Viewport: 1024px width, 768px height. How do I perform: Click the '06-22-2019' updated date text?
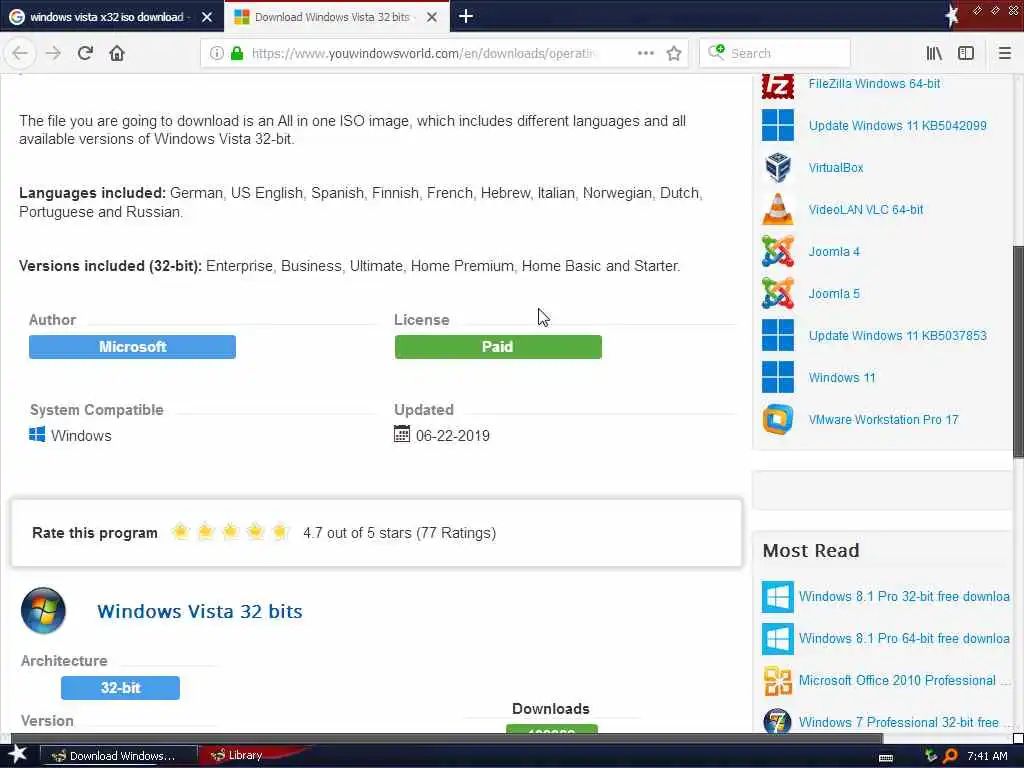(453, 436)
